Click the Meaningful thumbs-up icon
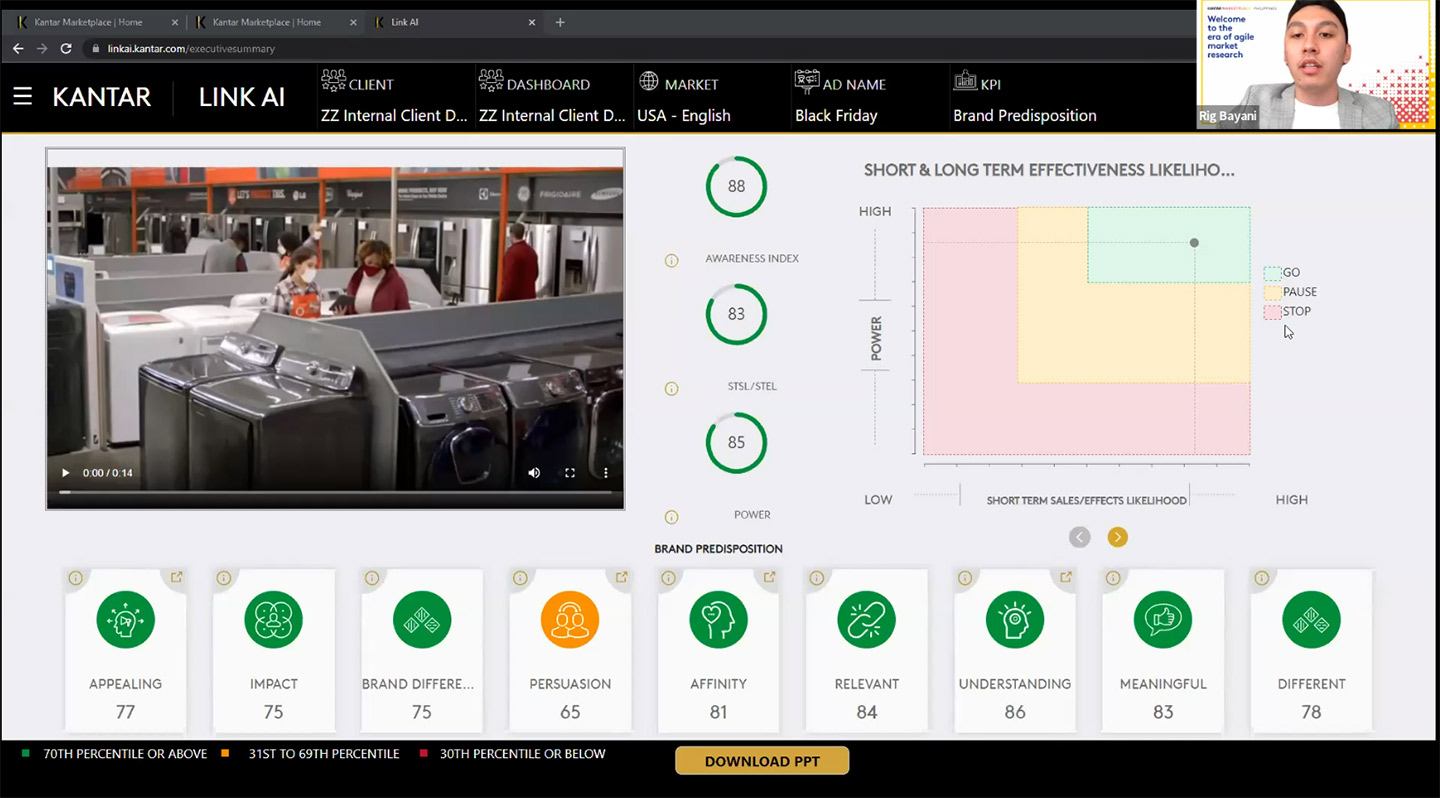This screenshot has width=1440, height=798. [x=1162, y=619]
